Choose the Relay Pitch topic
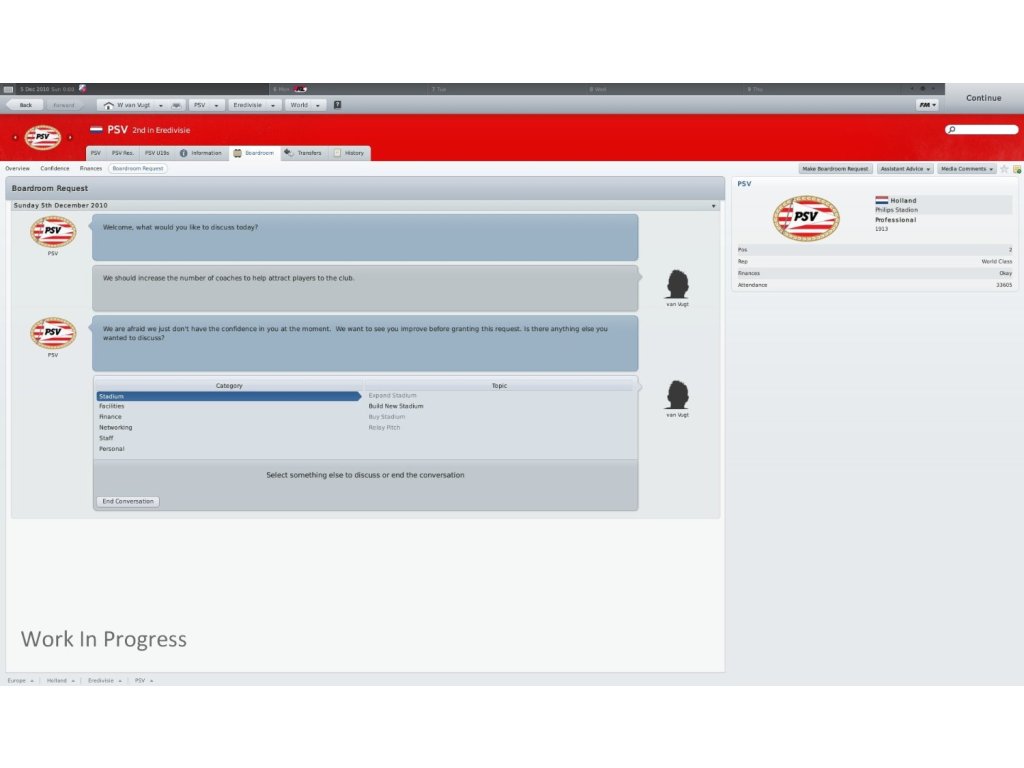The width and height of the screenshot is (1024, 768). 384,428
